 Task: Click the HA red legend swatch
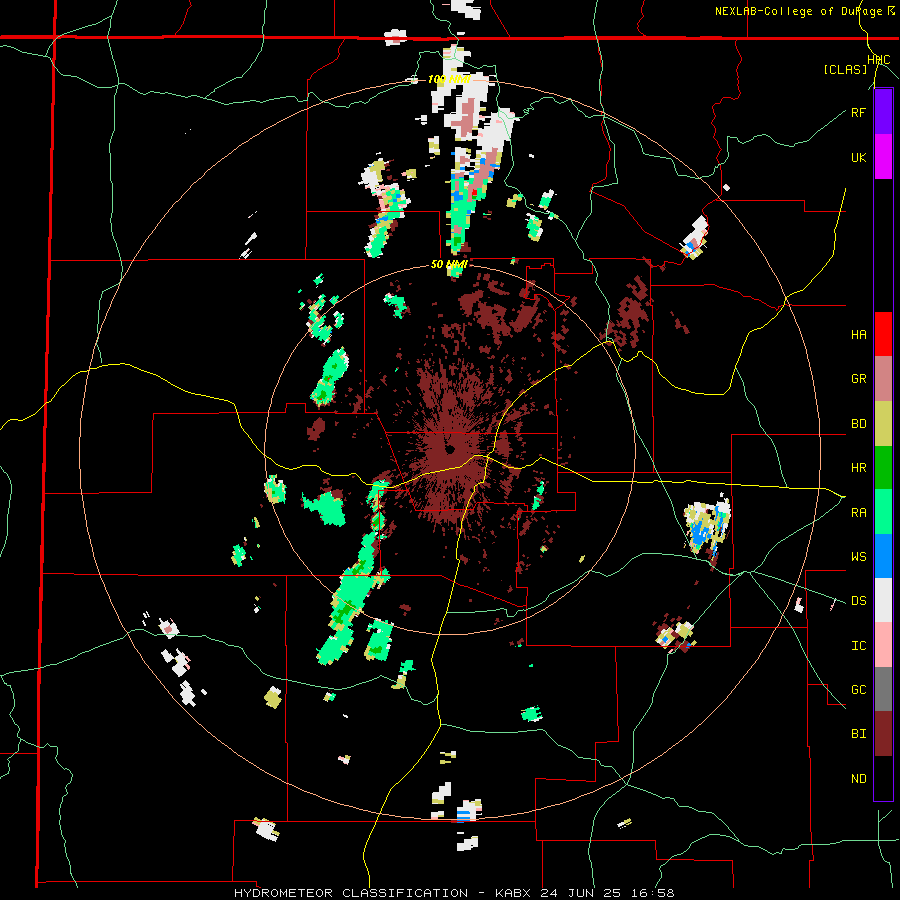pyautogui.click(x=883, y=334)
